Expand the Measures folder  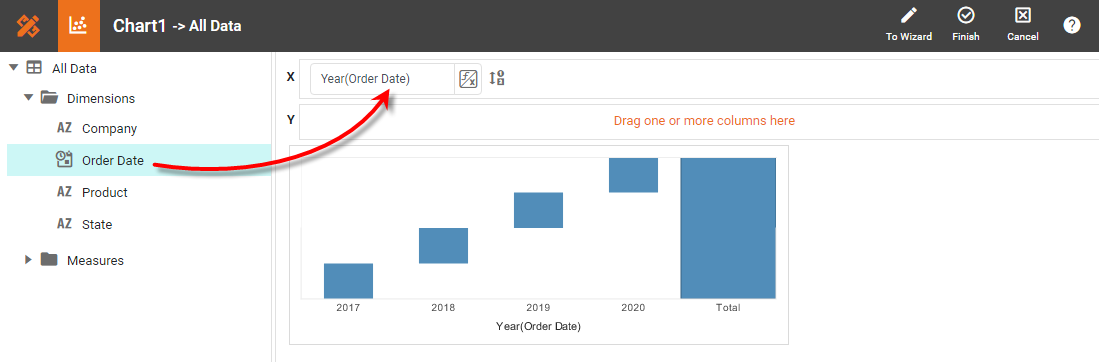29,260
